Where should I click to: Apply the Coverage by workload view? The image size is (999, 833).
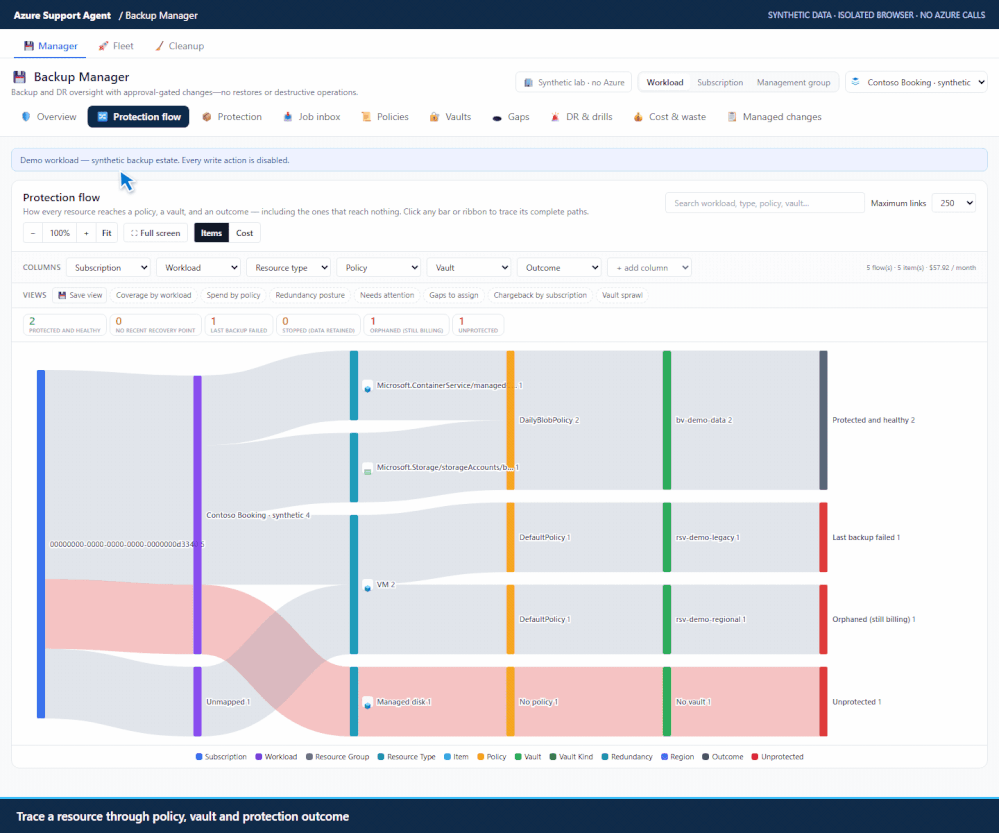tap(154, 295)
